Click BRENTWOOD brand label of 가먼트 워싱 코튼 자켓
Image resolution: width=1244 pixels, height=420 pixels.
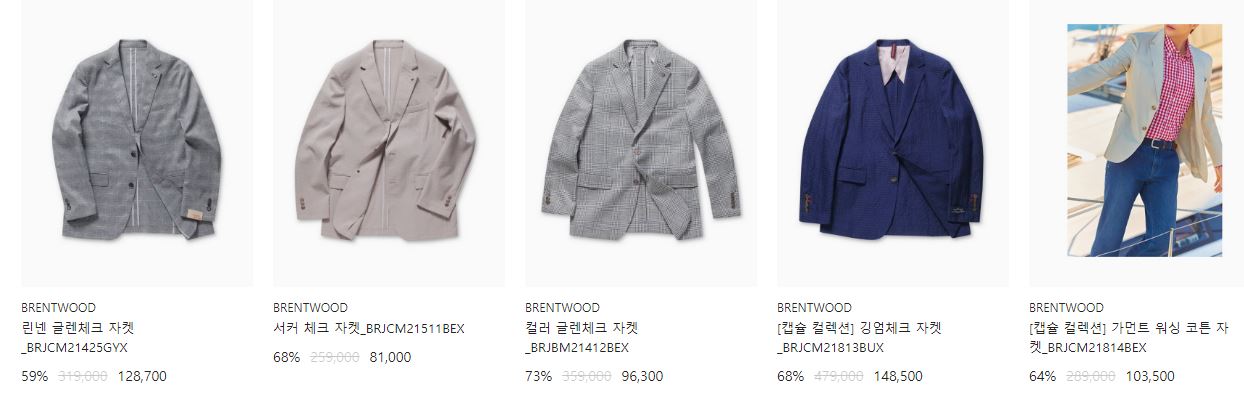pyautogui.click(x=1066, y=308)
